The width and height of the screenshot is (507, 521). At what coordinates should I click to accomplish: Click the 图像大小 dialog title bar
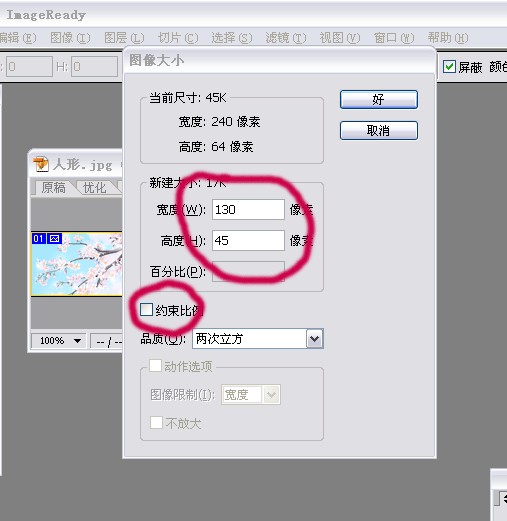(x=279, y=60)
